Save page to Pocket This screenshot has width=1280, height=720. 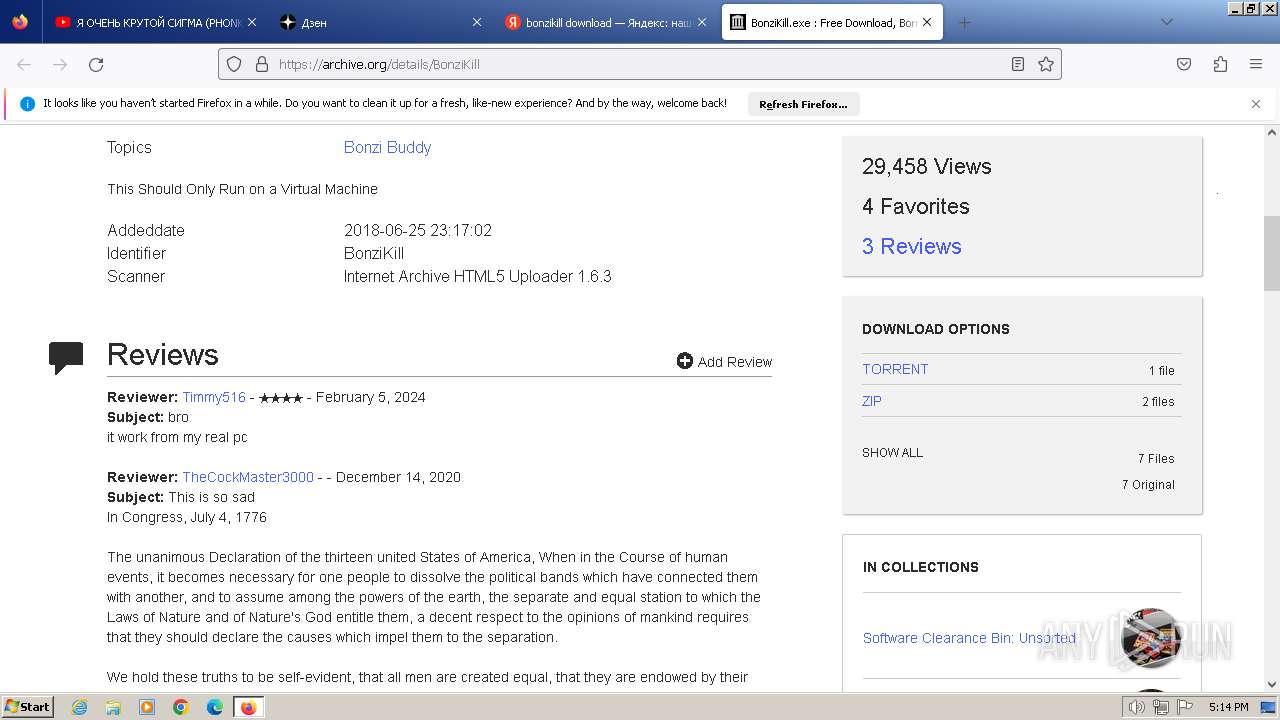tap(1184, 64)
